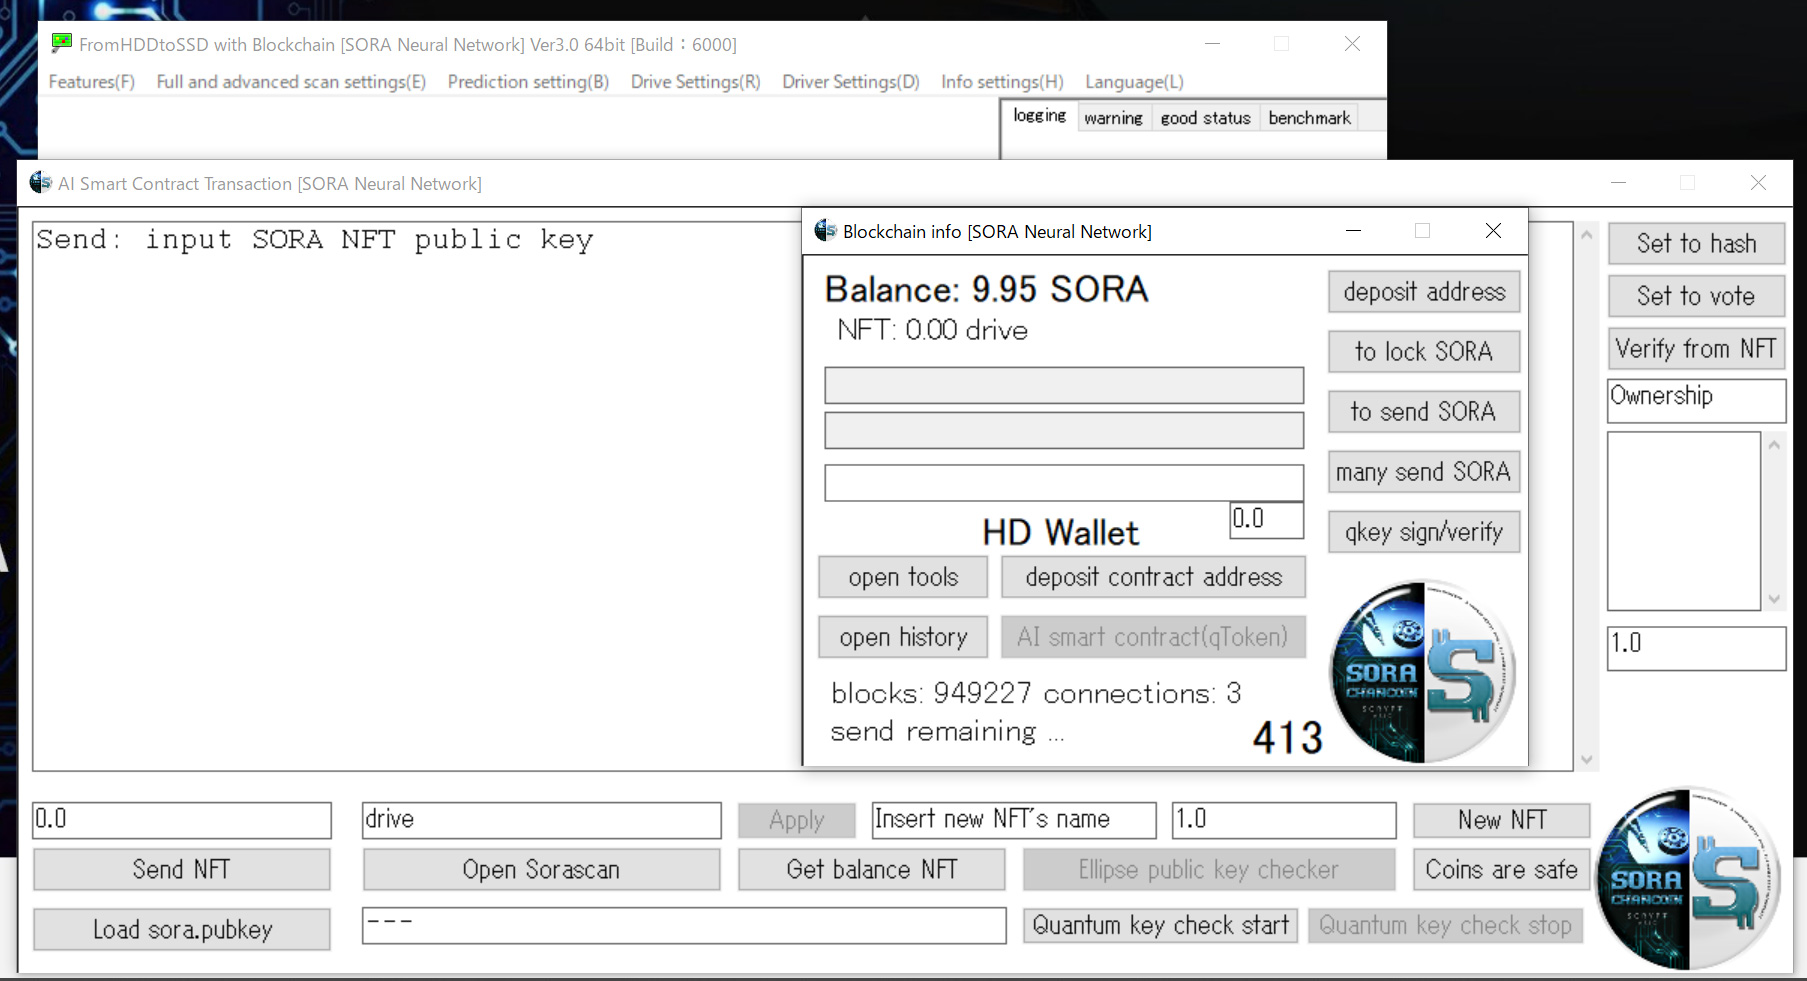Viewport: 1807px width, 981px height.
Task: Minimize the Blockchain info window
Action: [1353, 231]
